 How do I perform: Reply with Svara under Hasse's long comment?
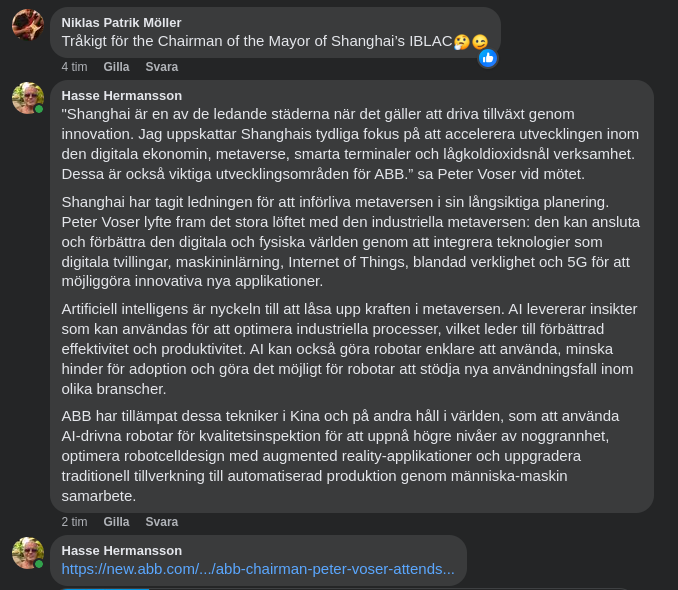(161, 522)
